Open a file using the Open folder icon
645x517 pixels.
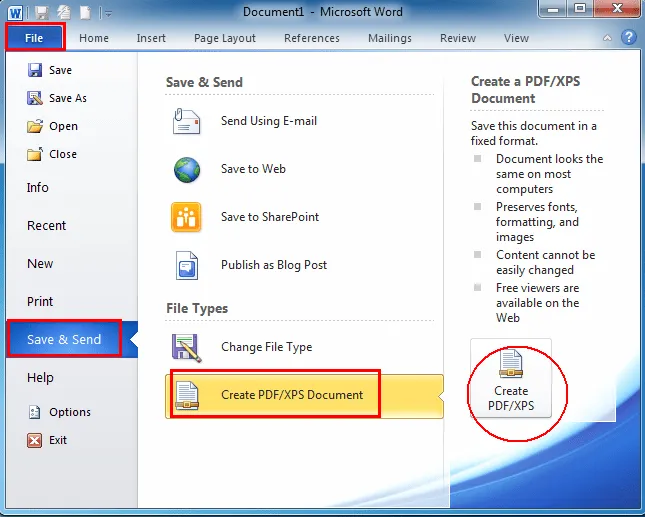[34, 126]
